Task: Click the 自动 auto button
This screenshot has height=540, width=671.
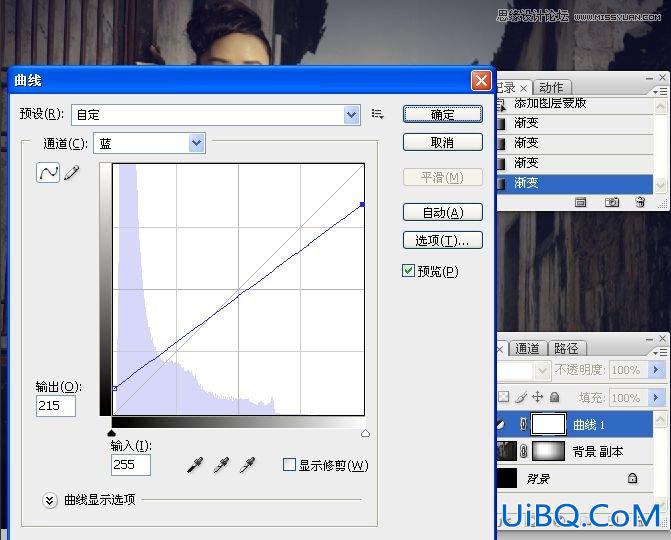Action: (x=442, y=212)
